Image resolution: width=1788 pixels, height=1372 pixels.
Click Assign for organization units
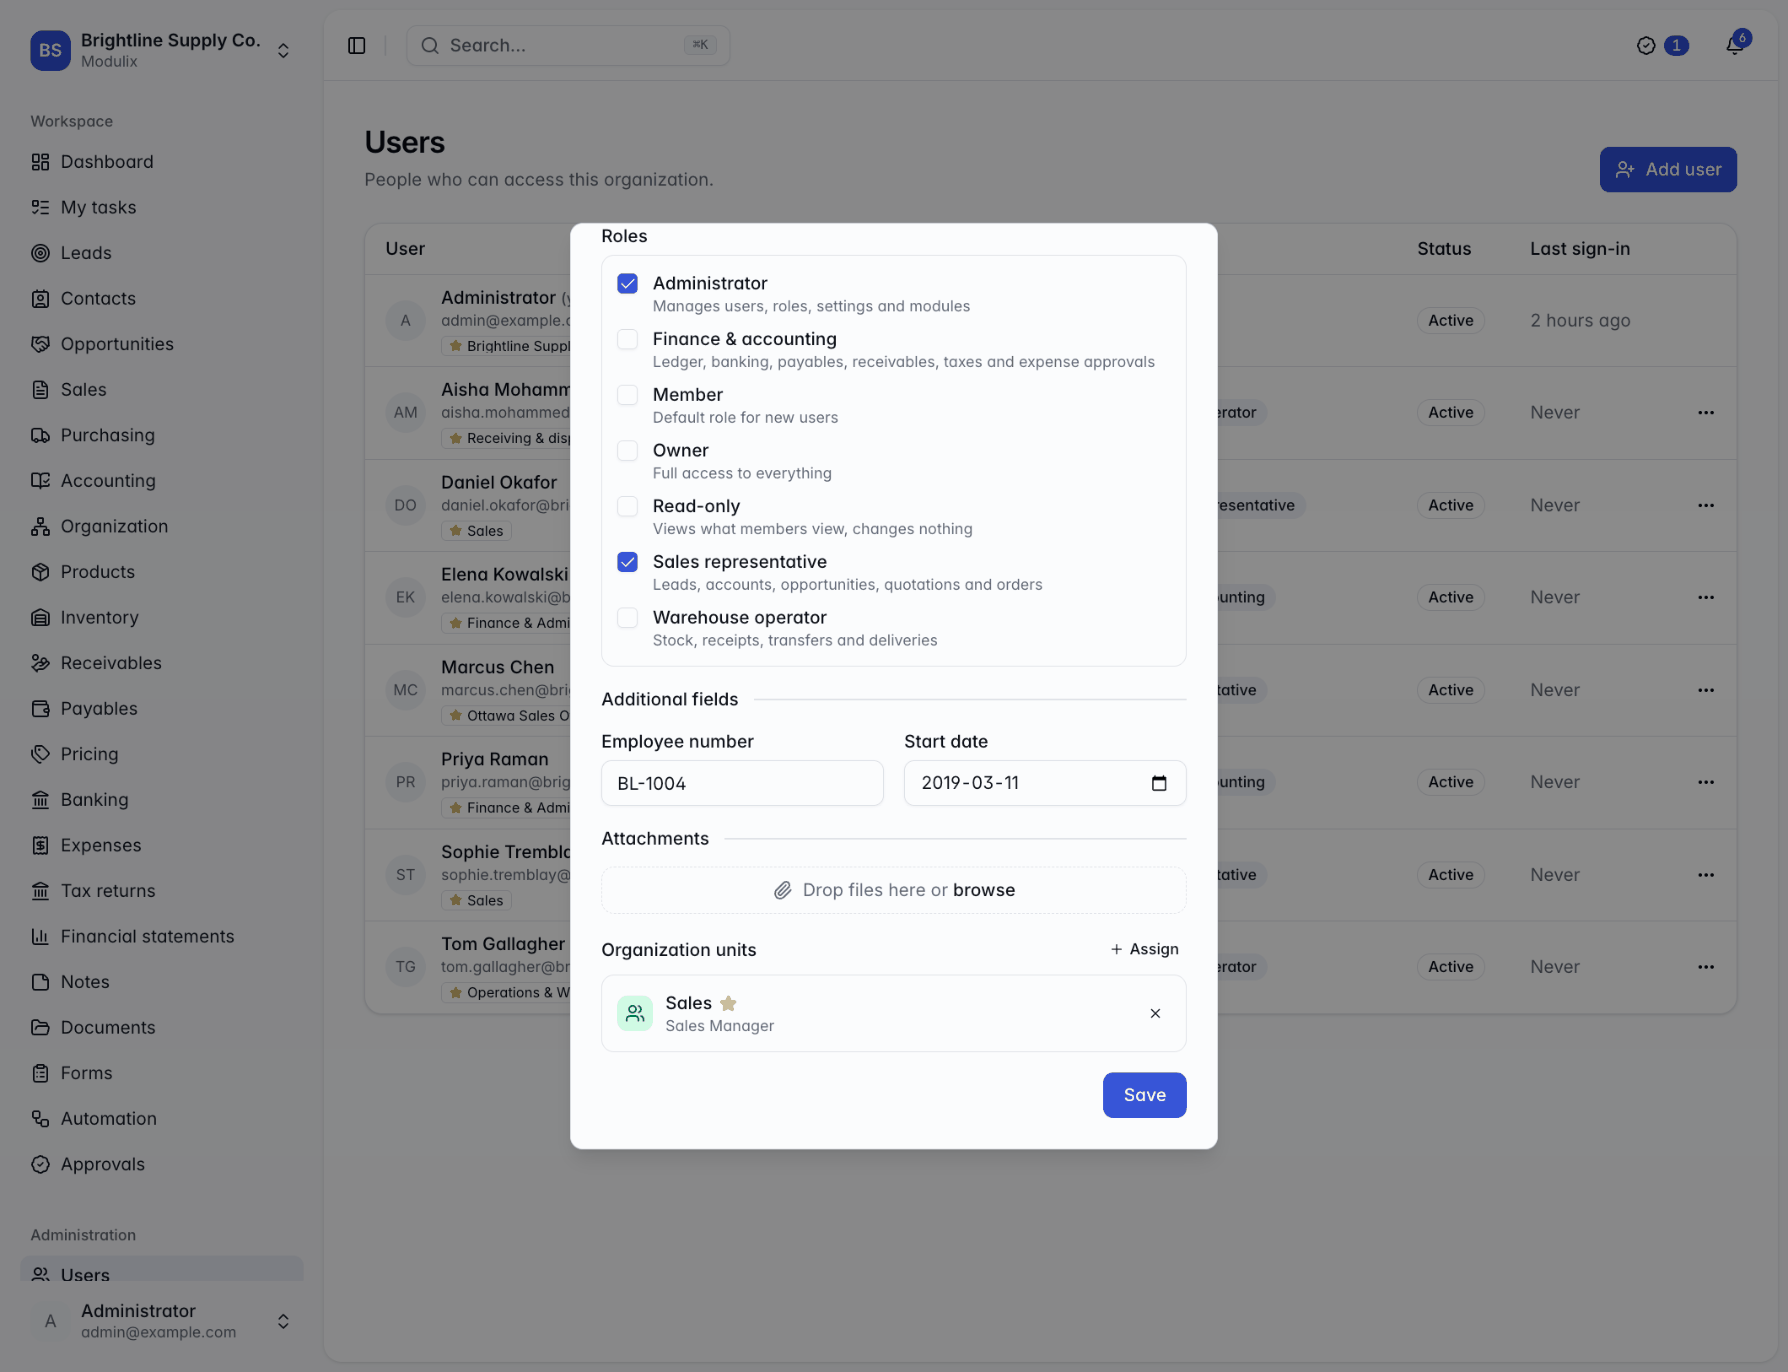coord(1144,950)
